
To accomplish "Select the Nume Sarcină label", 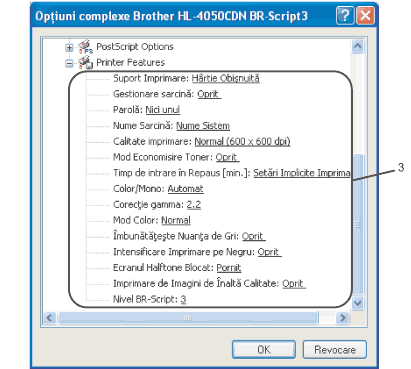I will [143, 126].
